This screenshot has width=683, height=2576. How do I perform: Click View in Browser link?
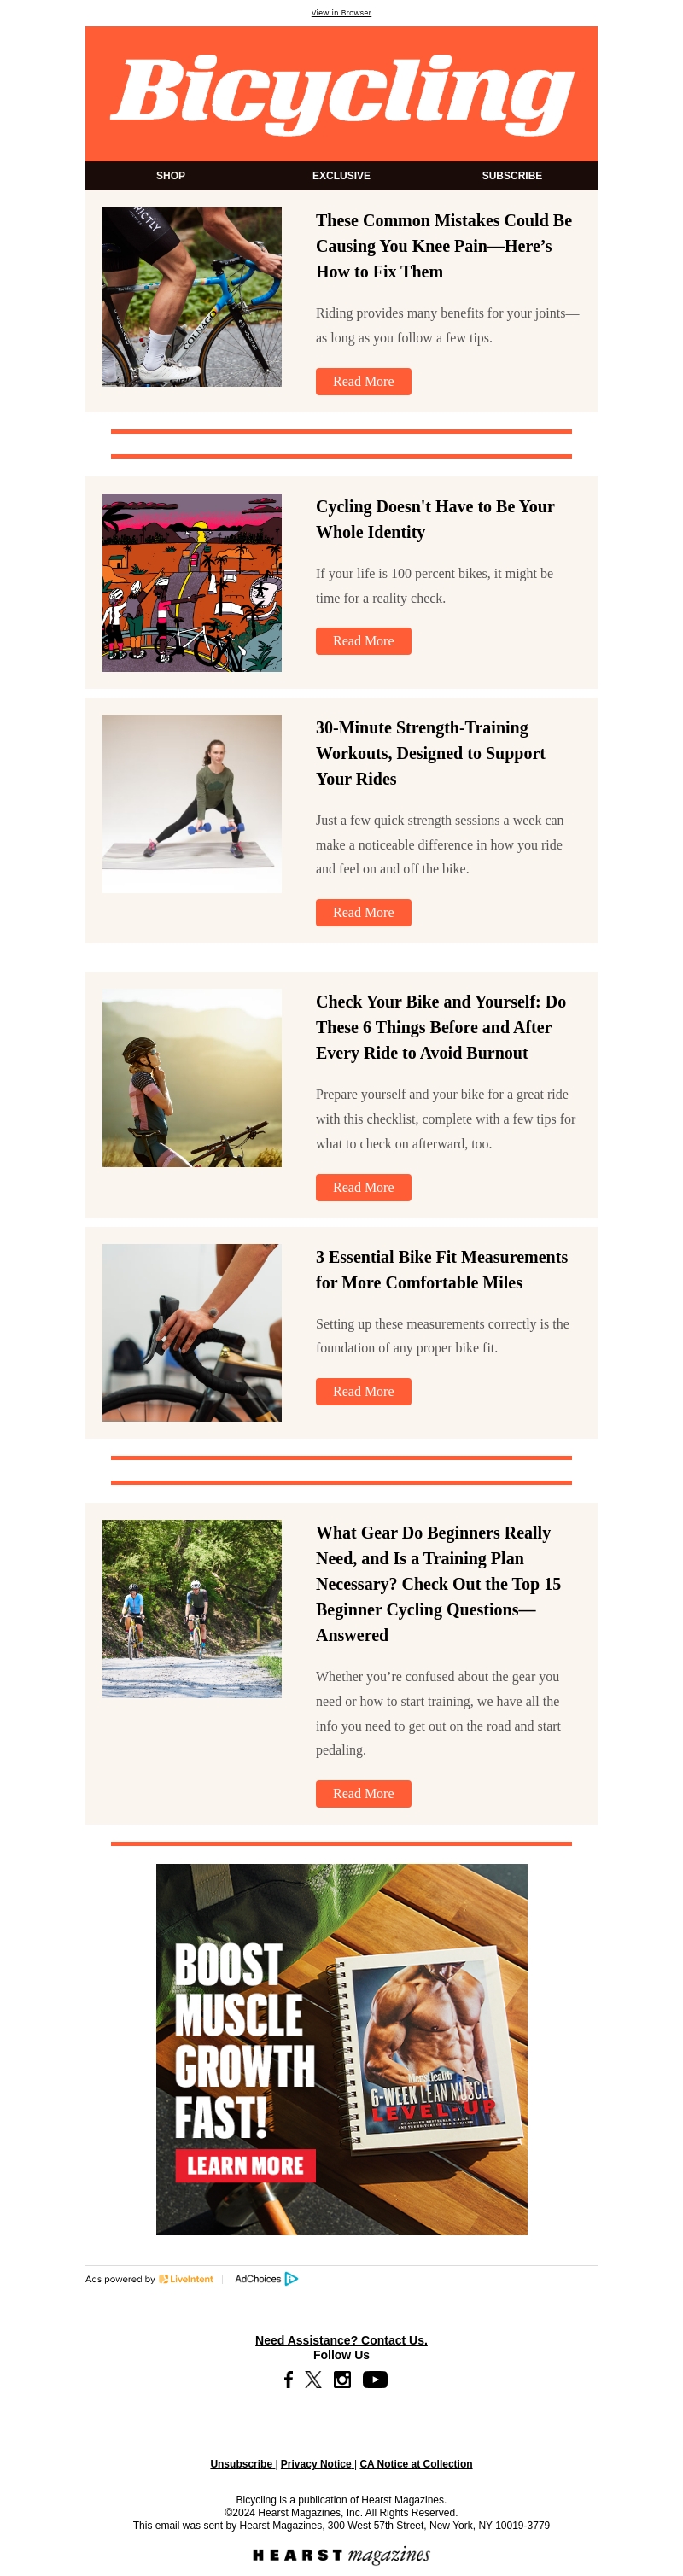click(341, 13)
